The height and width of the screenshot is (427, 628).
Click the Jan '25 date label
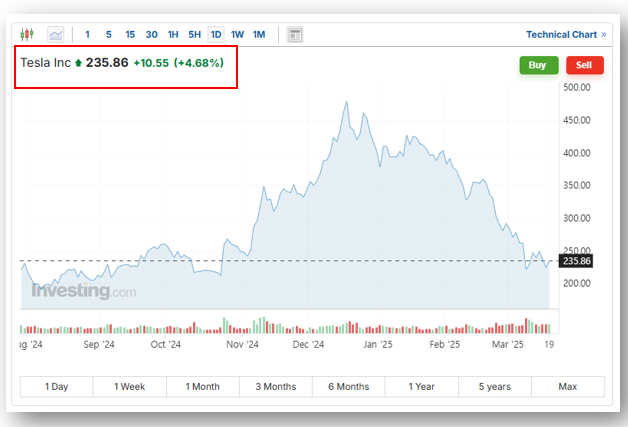(x=378, y=344)
